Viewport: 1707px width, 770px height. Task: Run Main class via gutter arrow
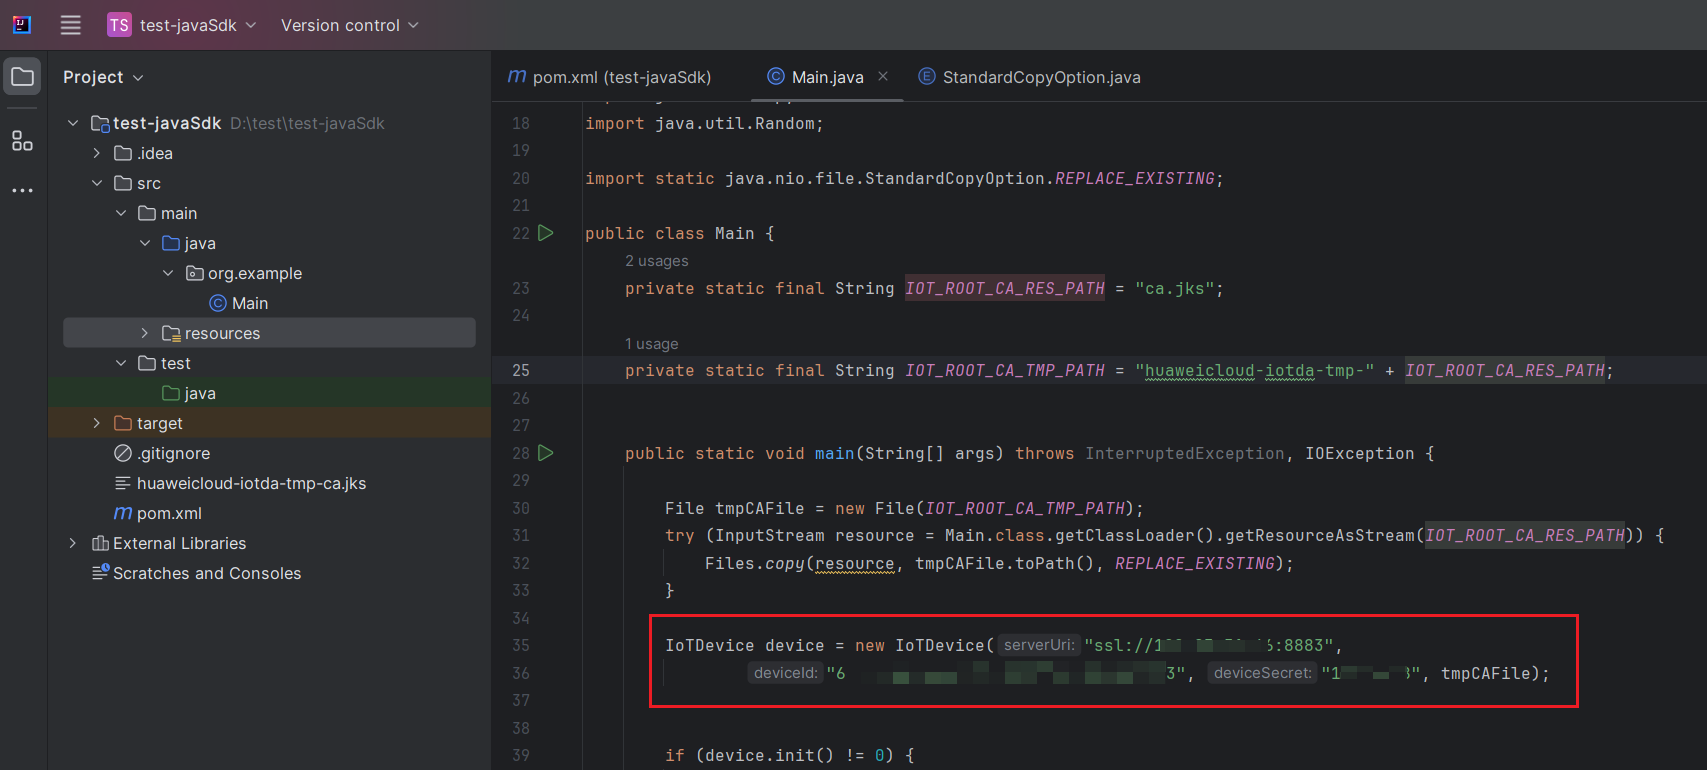[x=546, y=233]
